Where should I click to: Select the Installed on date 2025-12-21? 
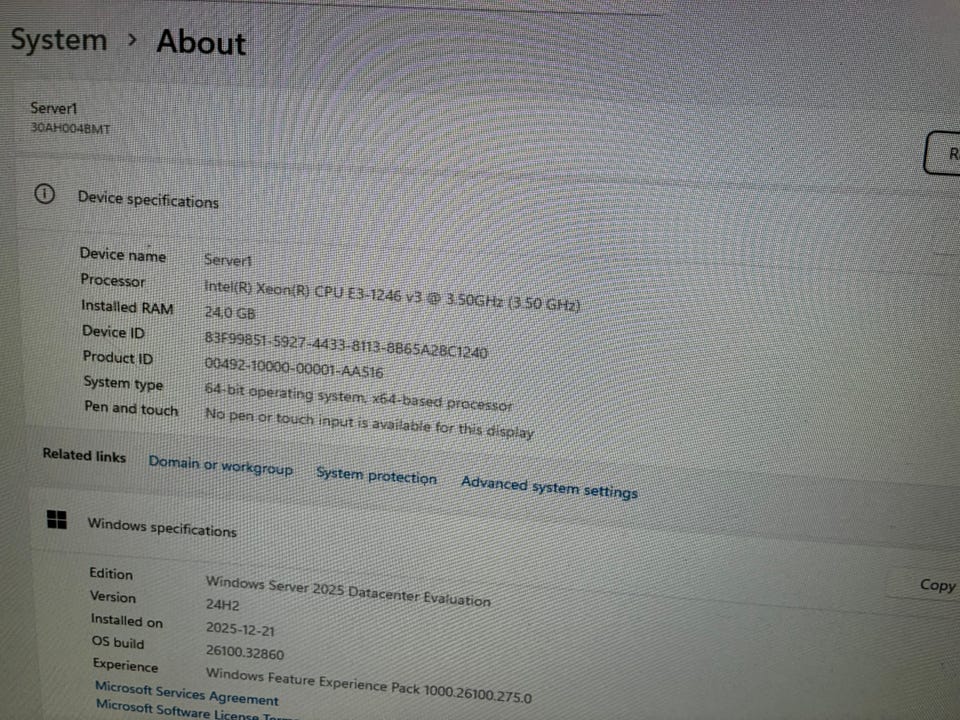click(x=240, y=629)
